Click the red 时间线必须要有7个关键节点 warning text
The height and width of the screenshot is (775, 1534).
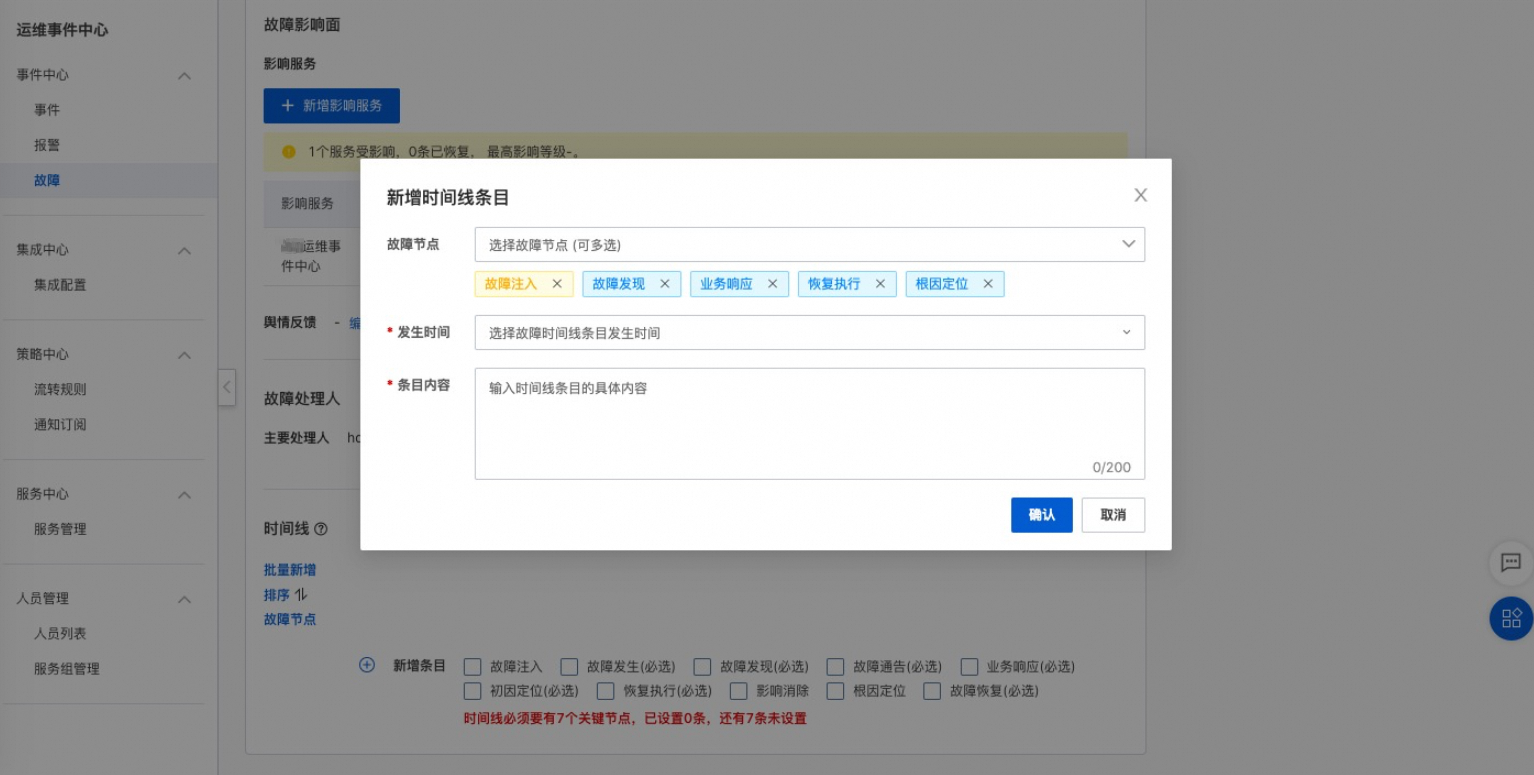(635, 718)
